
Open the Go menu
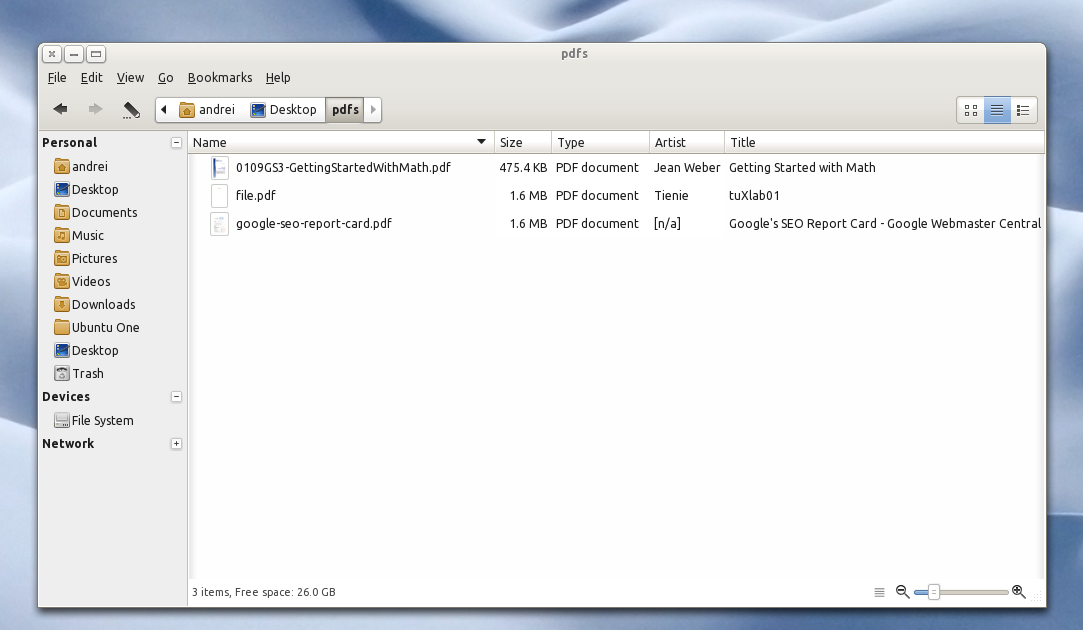coord(166,77)
